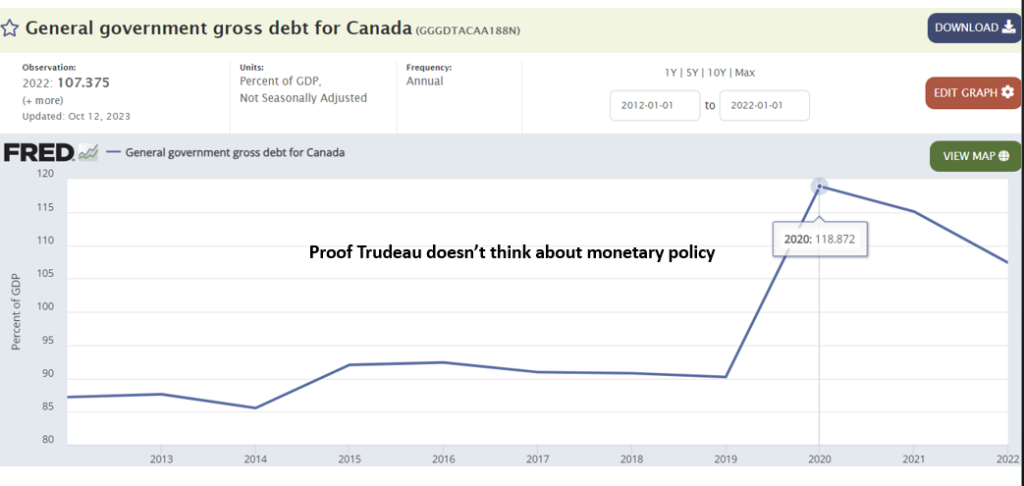Expand the (+ more) observations link
Image resolution: width=1024 pixels, height=486 pixels.
pyautogui.click(x=43, y=101)
